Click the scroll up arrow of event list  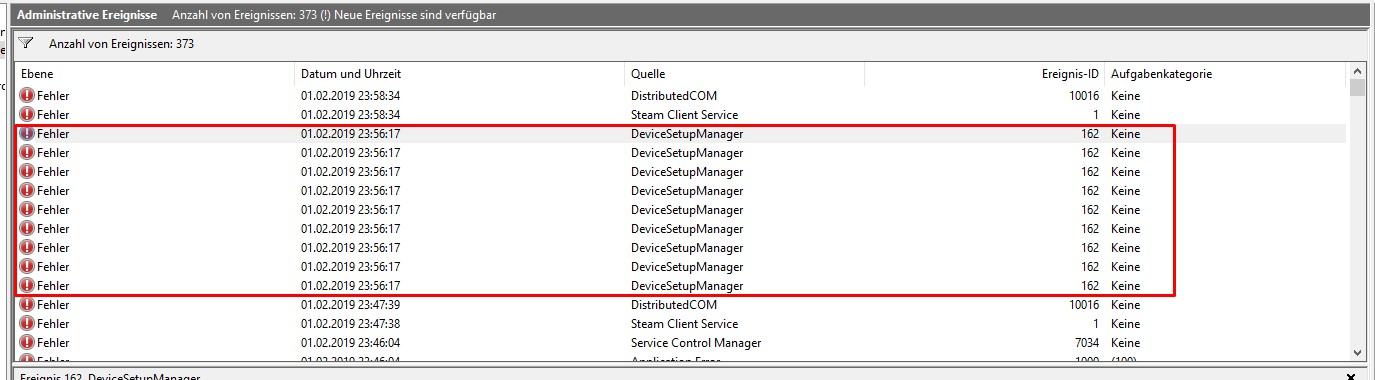pos(1357,72)
